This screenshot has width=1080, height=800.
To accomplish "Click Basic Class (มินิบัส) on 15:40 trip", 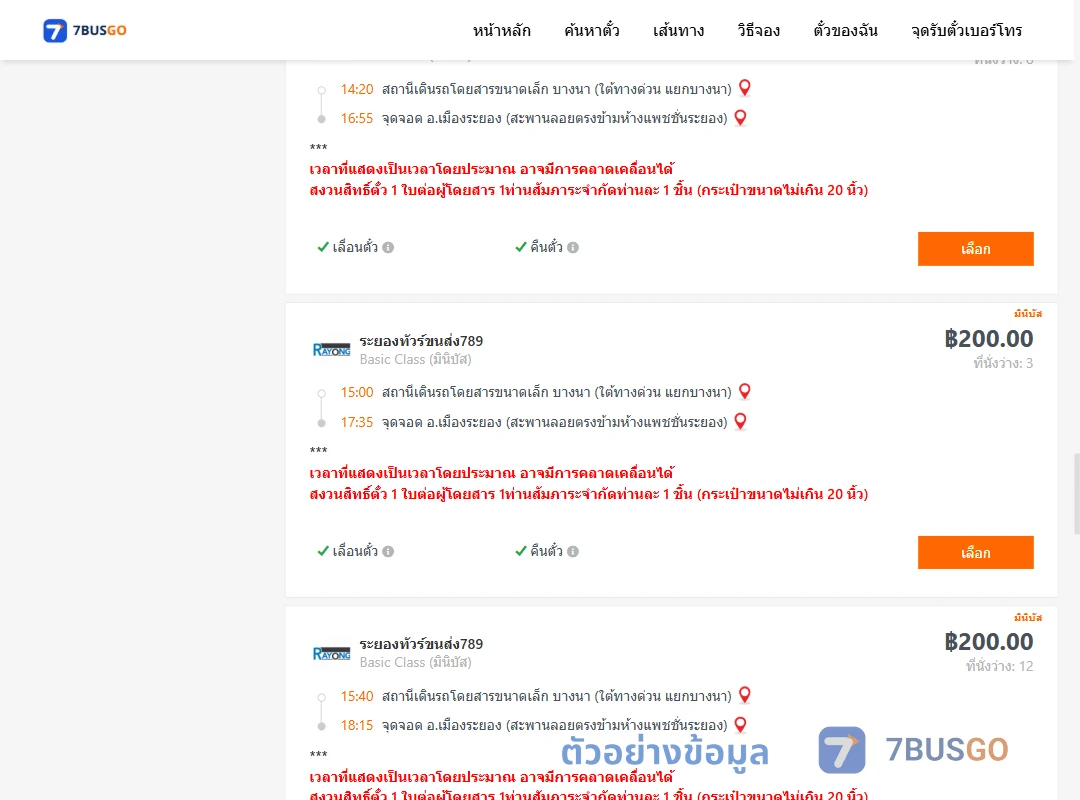I will [415, 662].
